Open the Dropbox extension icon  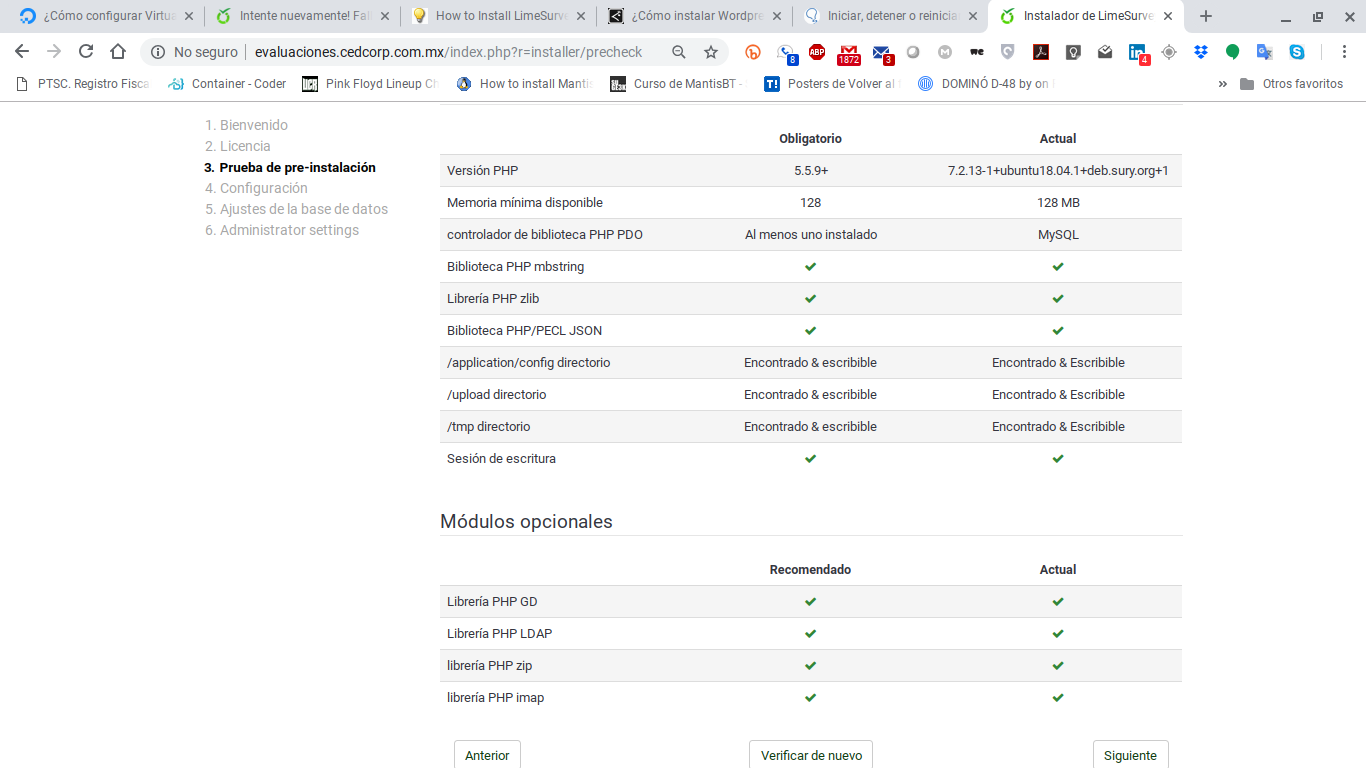point(1201,52)
